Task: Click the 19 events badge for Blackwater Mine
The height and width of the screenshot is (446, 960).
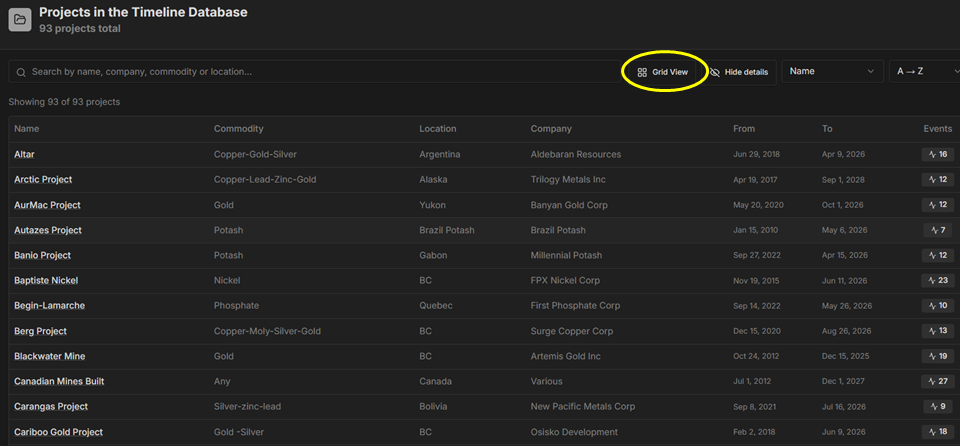Action: [938, 357]
